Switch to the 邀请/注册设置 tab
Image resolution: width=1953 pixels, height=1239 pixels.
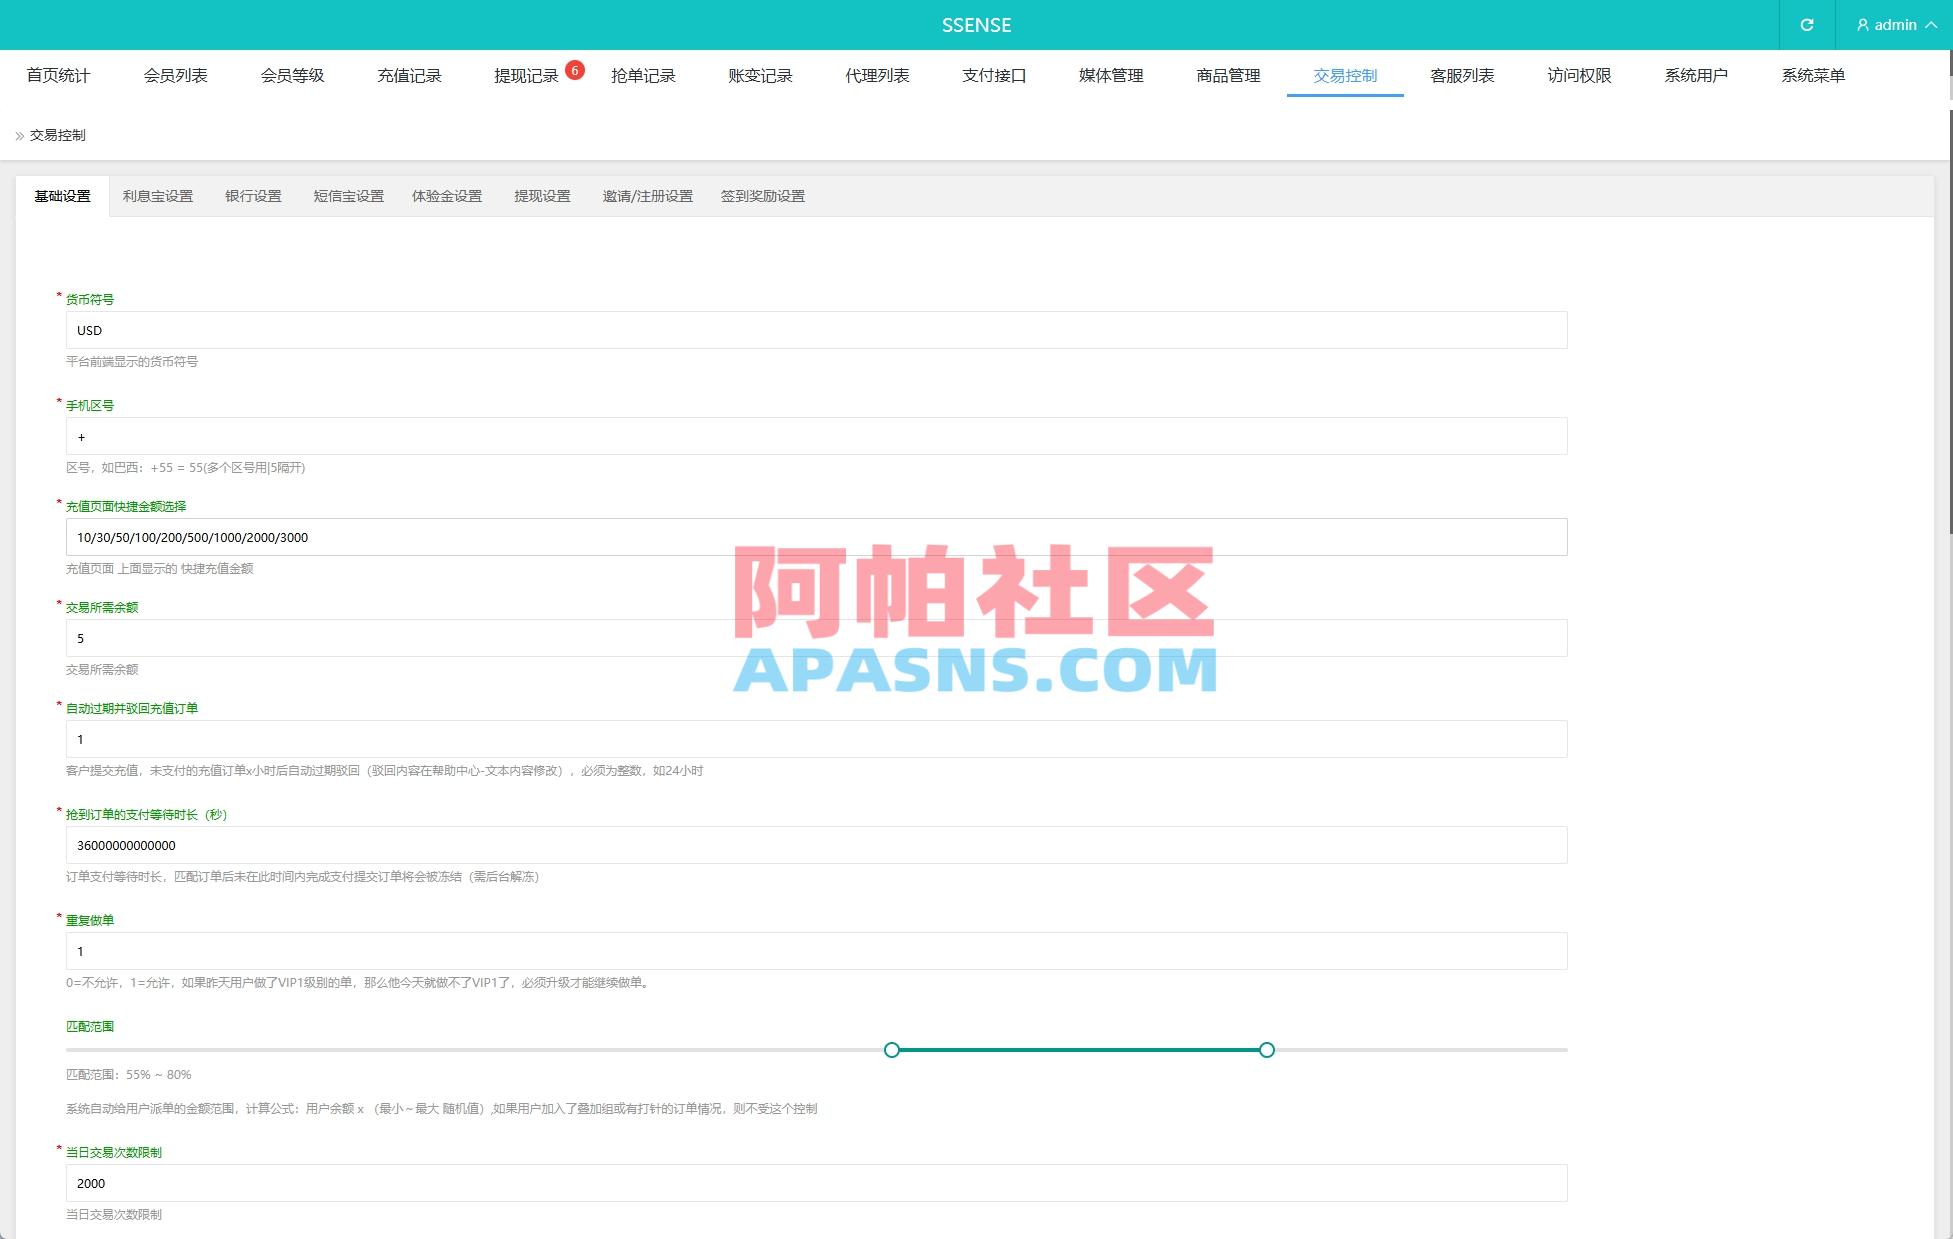648,196
